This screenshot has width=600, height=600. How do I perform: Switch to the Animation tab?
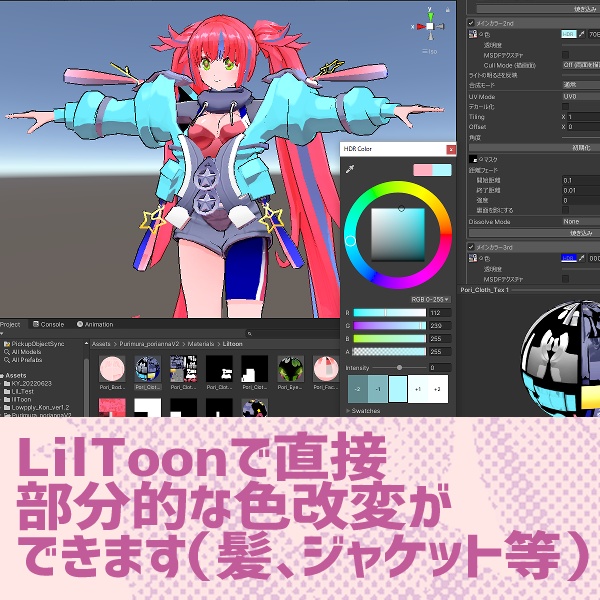tap(95, 324)
